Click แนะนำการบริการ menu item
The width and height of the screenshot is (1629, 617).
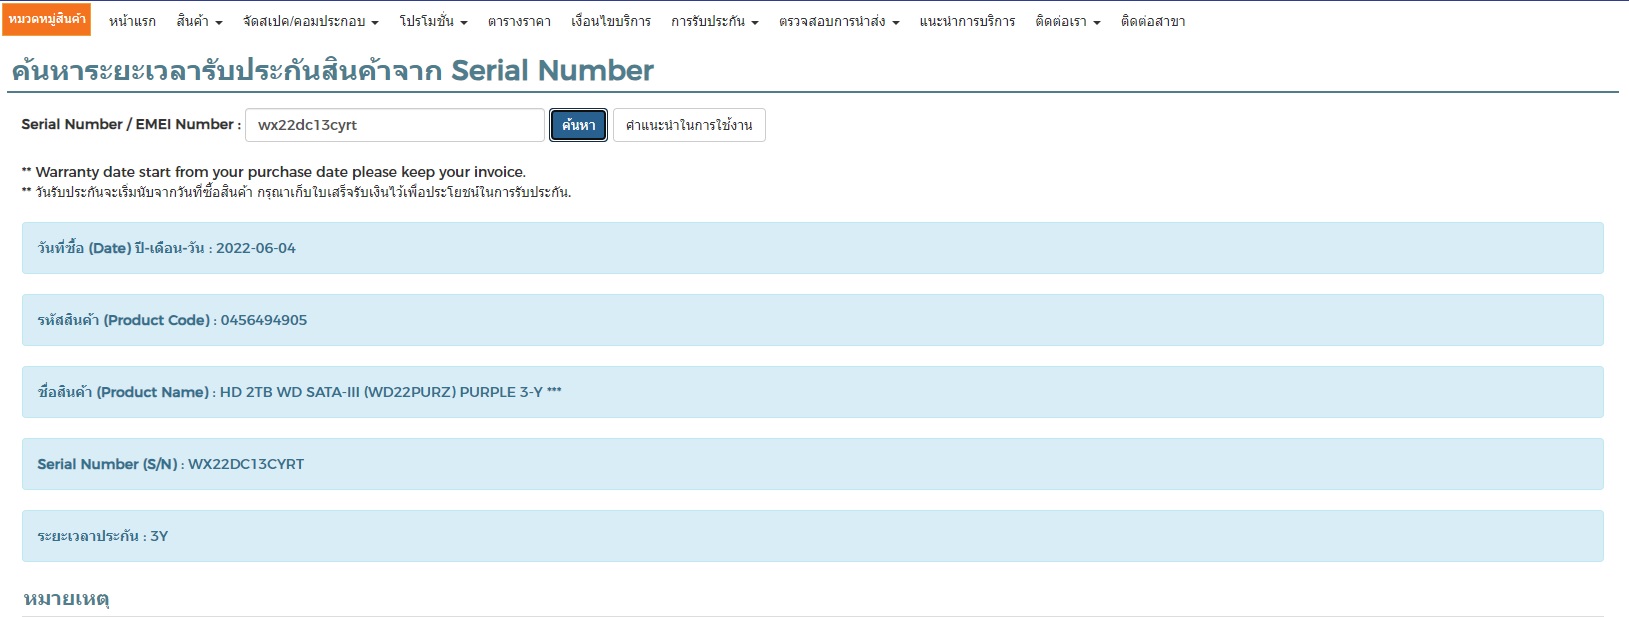(x=967, y=21)
